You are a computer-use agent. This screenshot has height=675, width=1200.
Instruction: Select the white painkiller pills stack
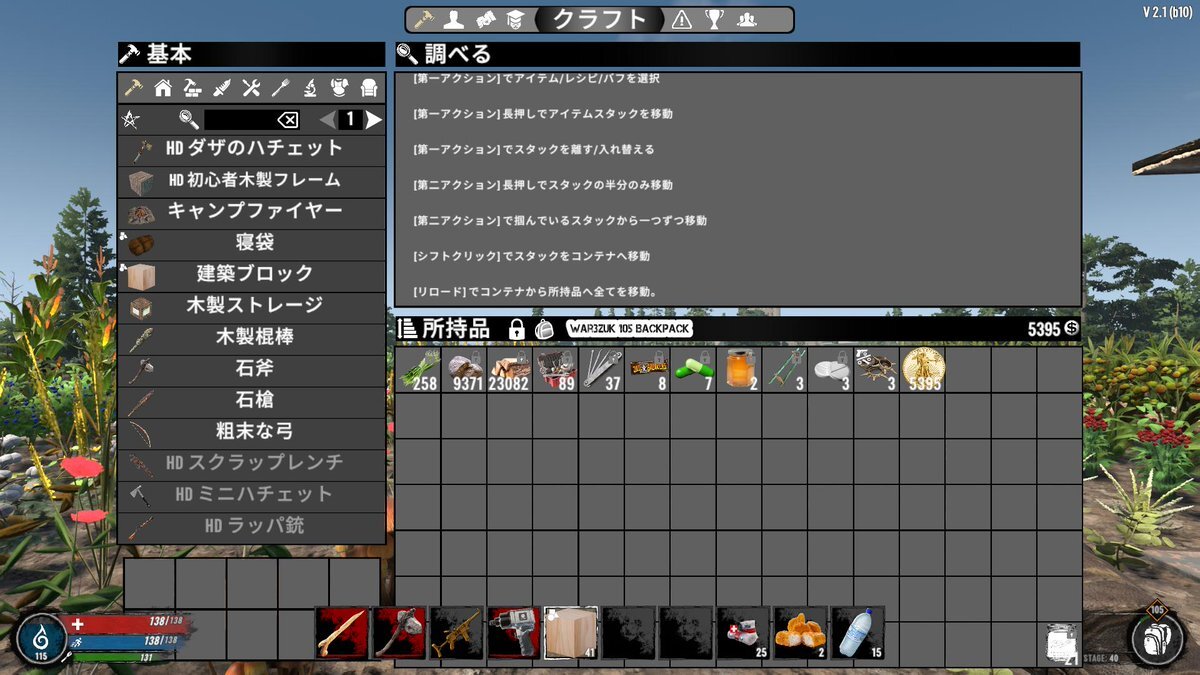tap(831, 369)
